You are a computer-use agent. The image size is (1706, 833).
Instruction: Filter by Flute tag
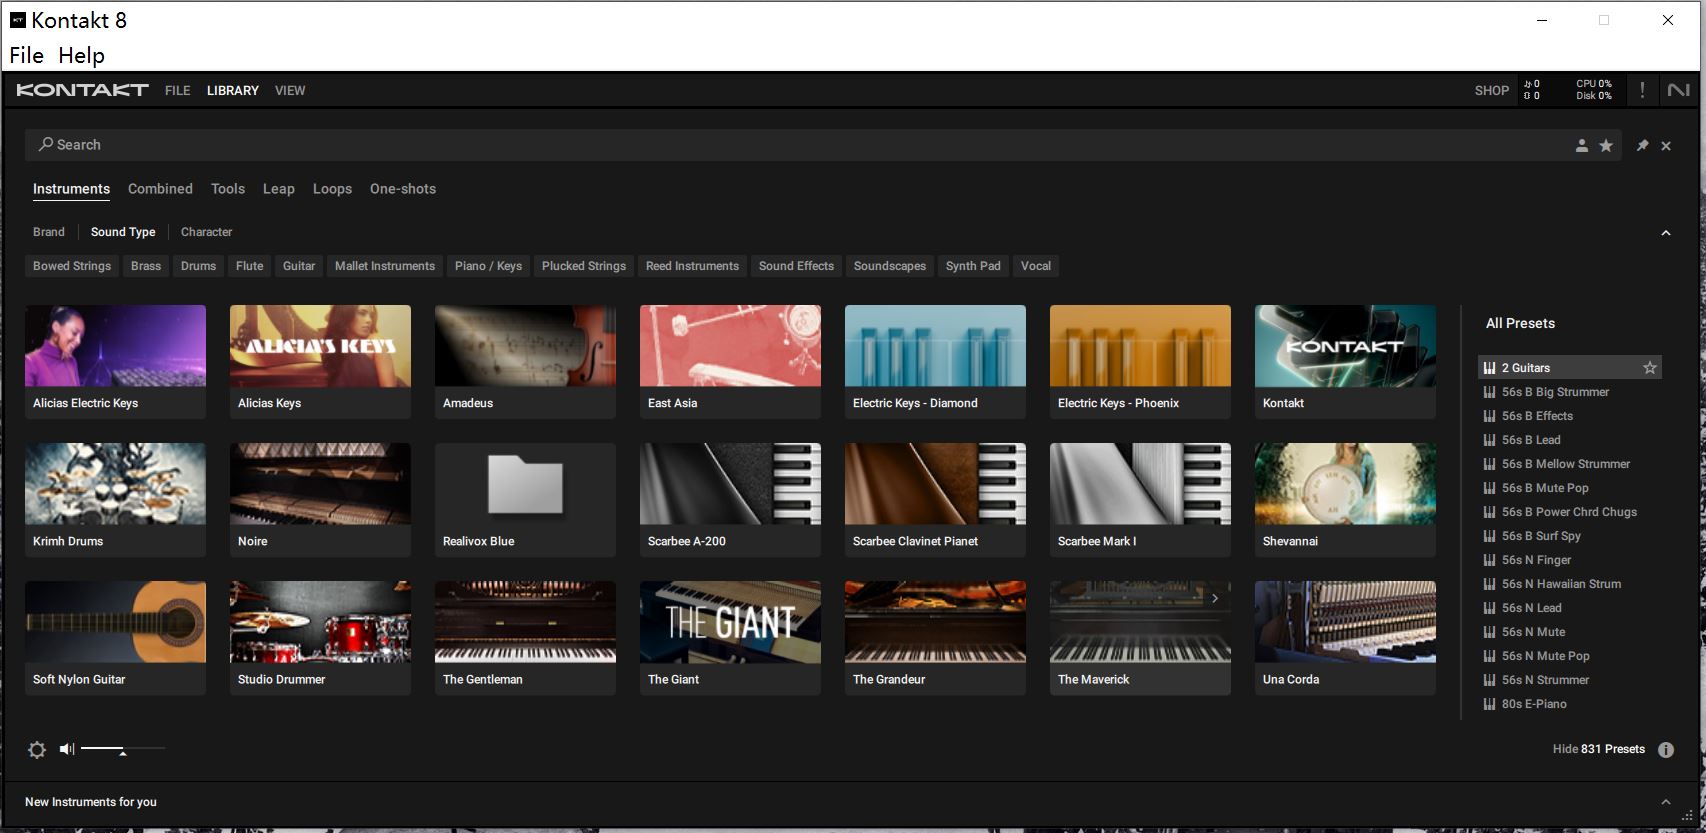pos(250,266)
